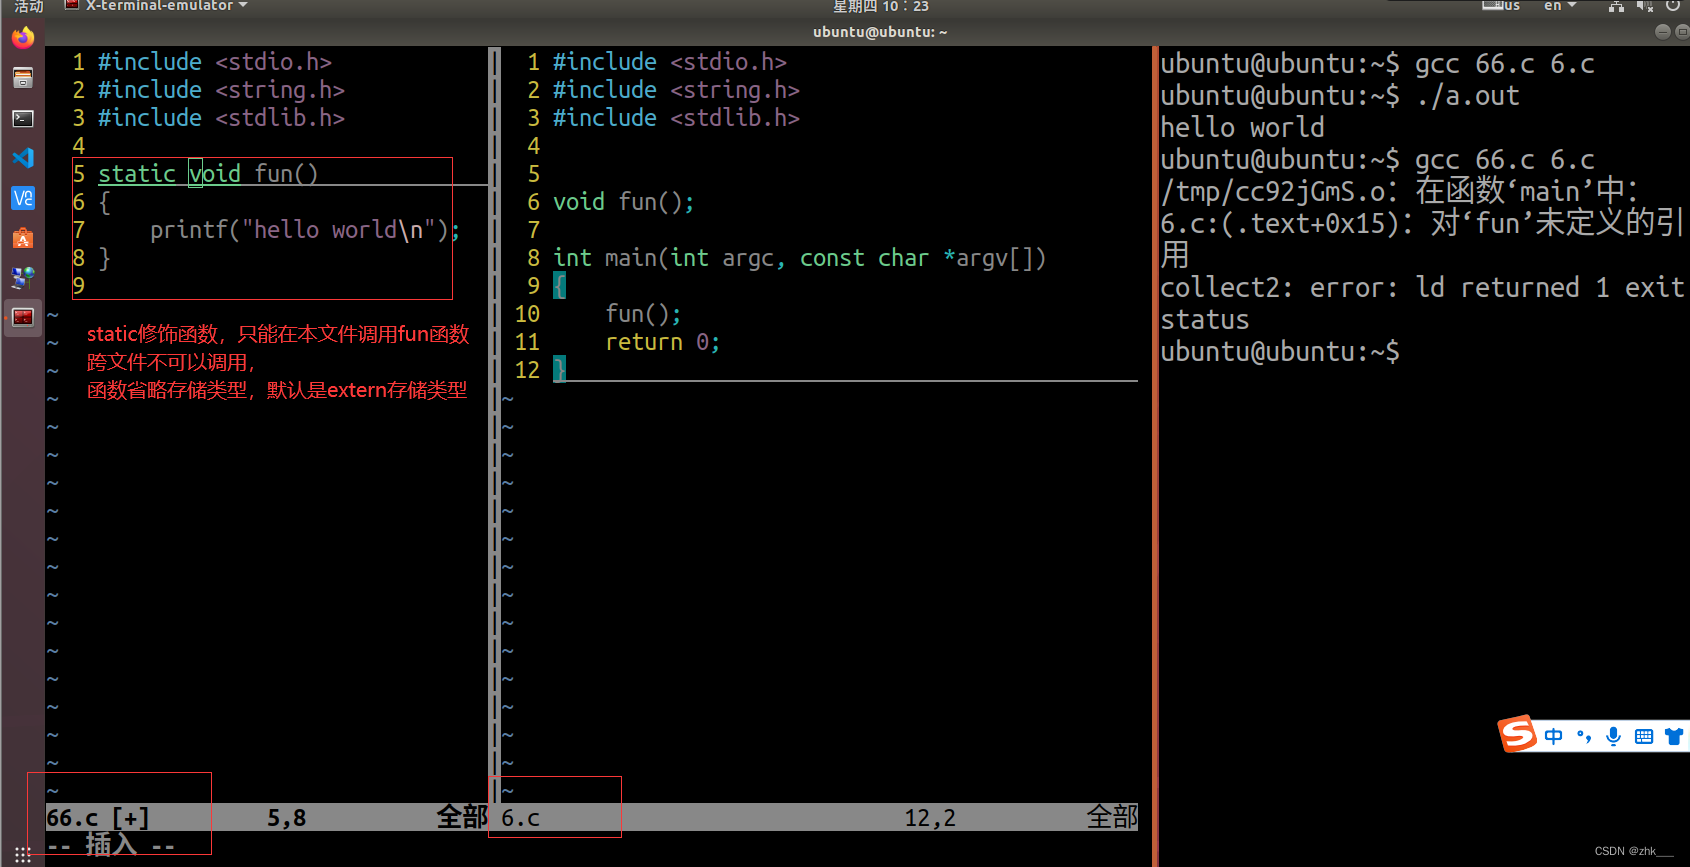The height and width of the screenshot is (867, 1690).
Task: Click the printf line in 66.c
Action: coord(305,230)
